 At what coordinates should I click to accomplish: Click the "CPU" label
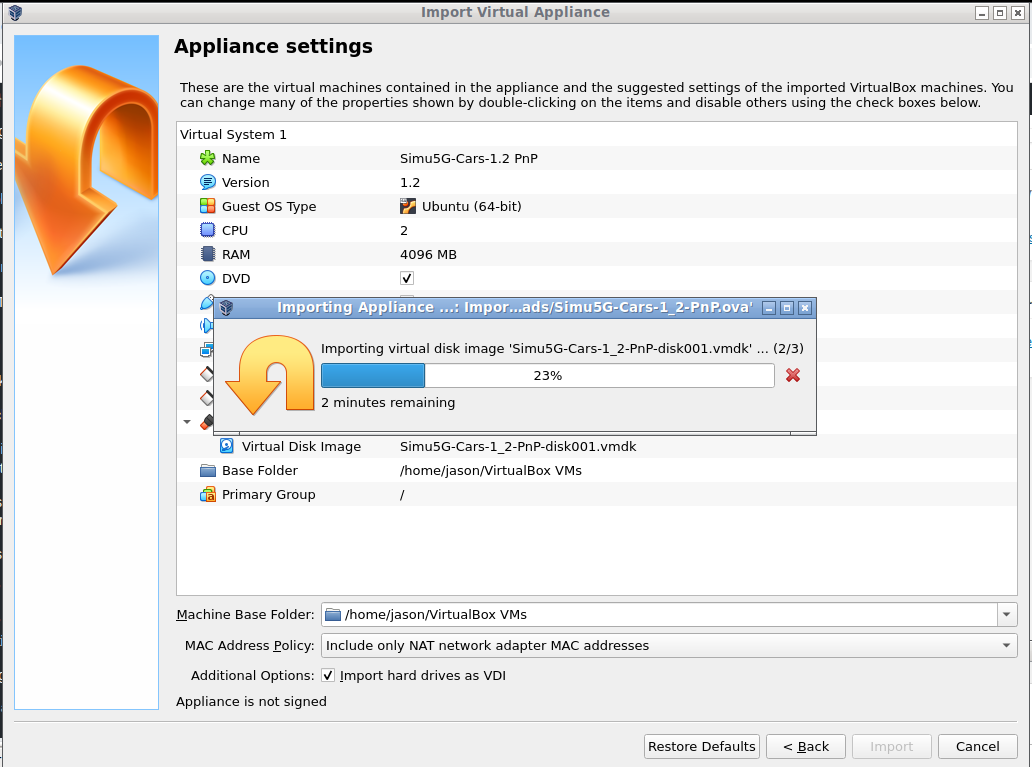click(235, 230)
